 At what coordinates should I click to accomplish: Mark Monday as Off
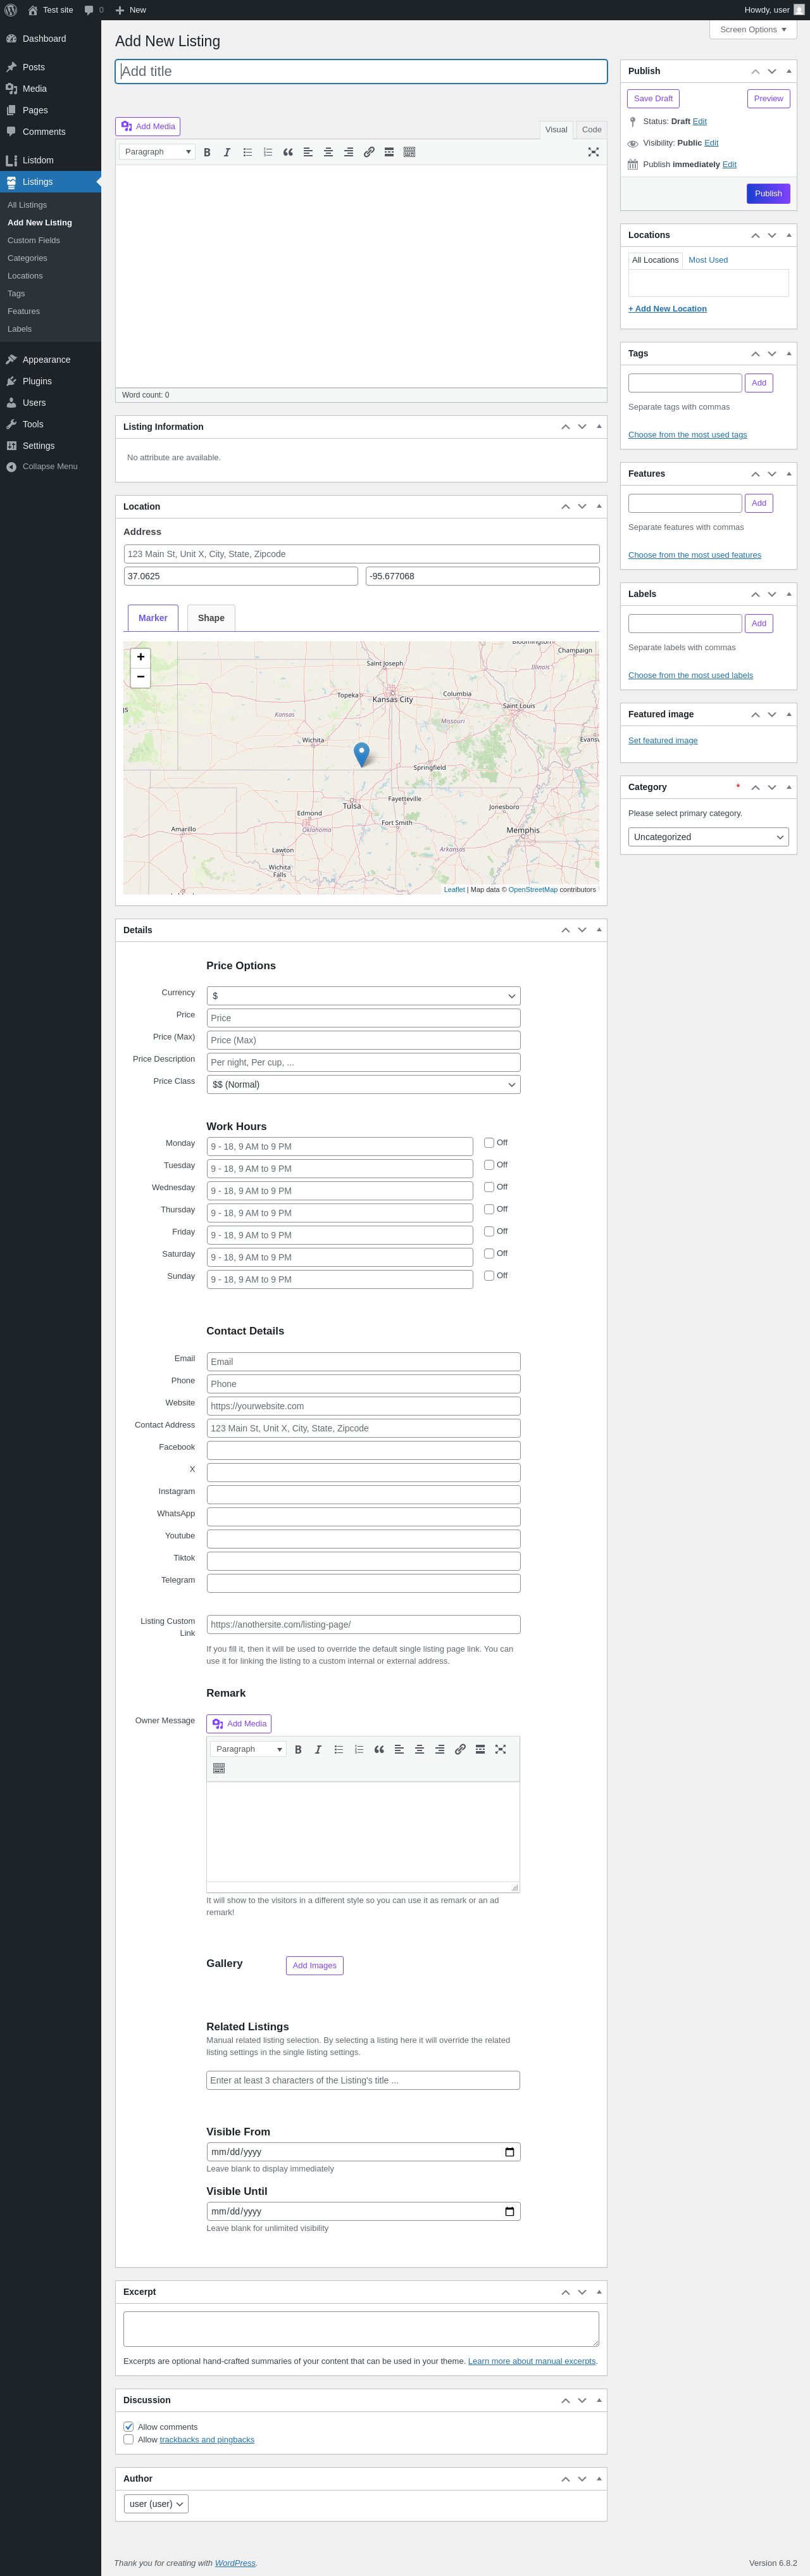coord(489,1142)
